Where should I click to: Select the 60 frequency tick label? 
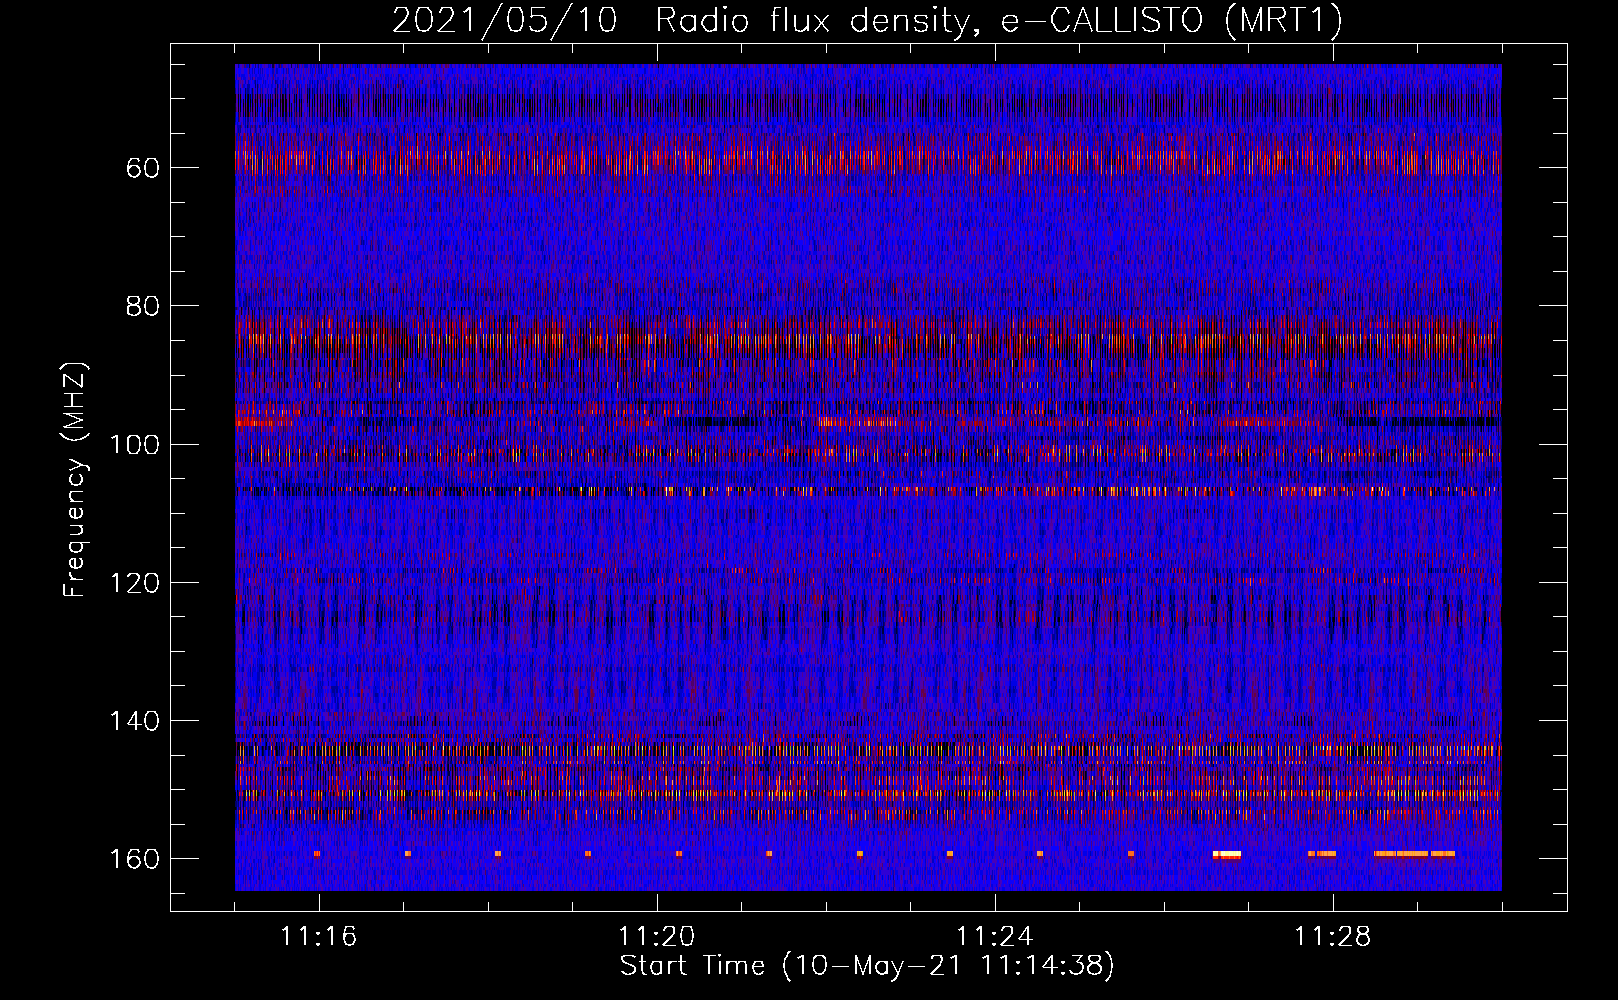point(143,167)
